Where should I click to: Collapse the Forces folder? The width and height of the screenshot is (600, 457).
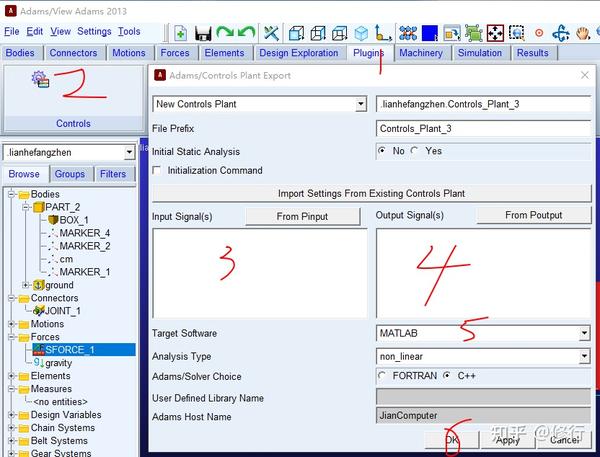(x=11, y=337)
